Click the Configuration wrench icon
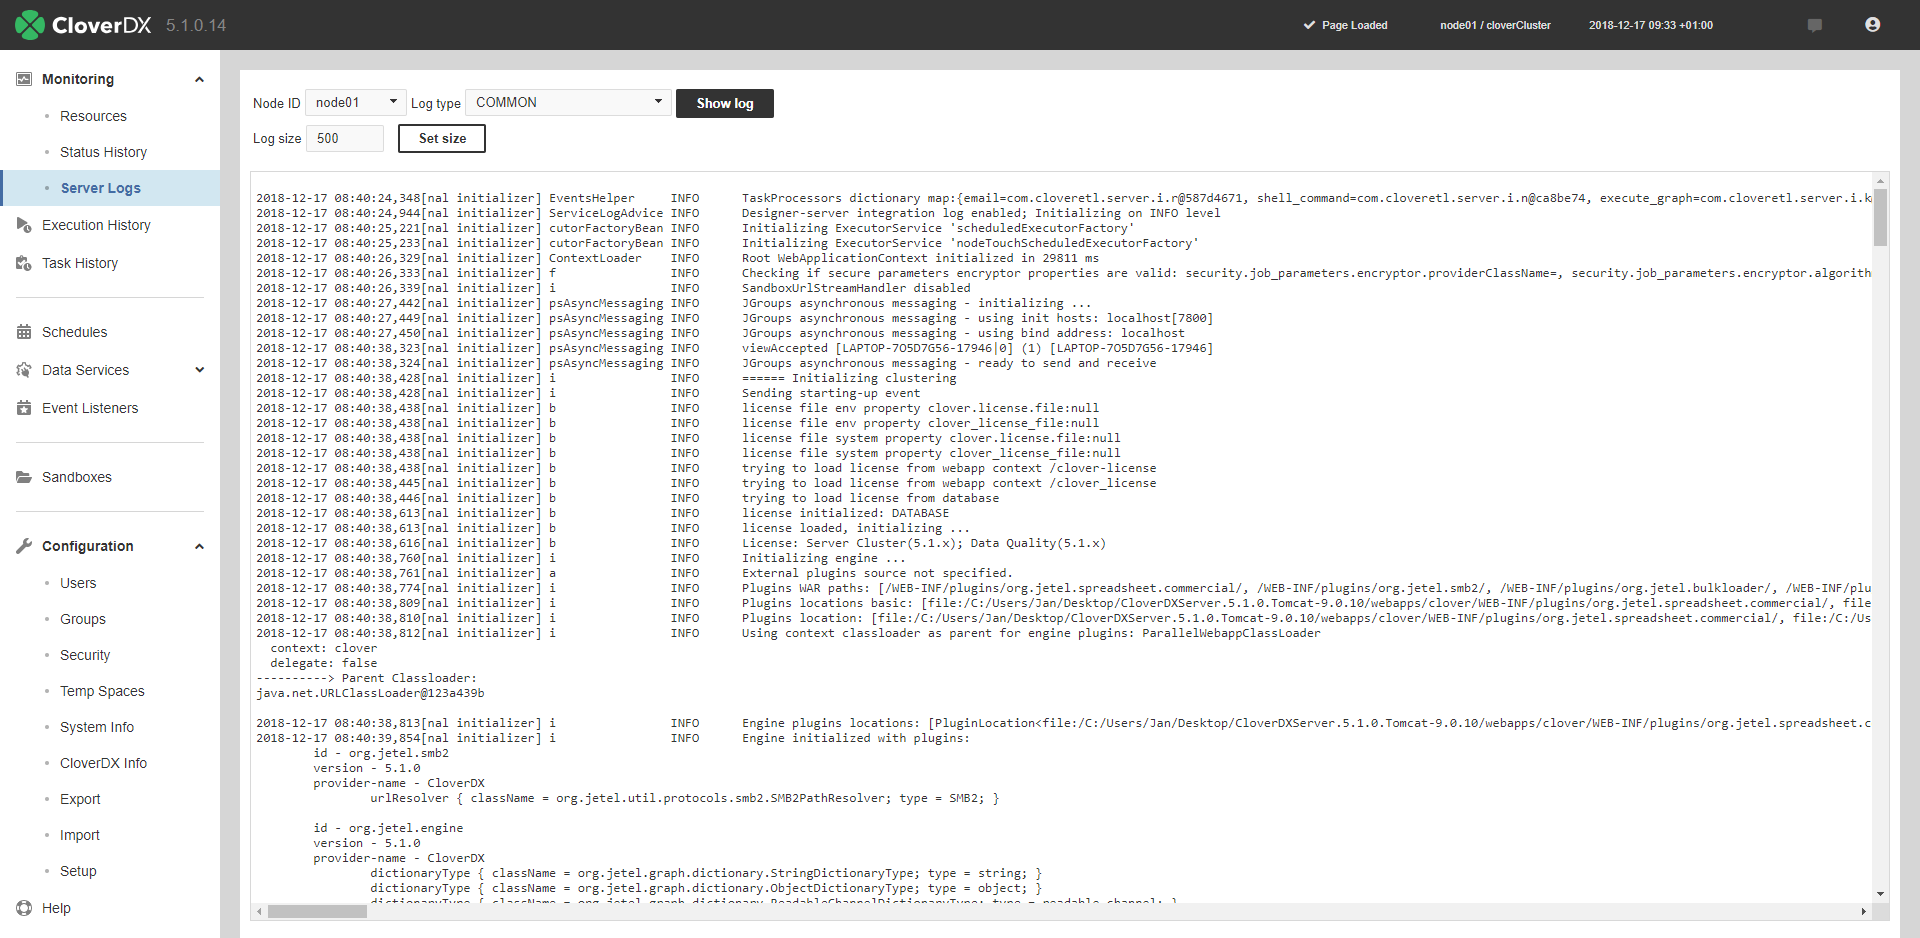1920x938 pixels. [24, 546]
